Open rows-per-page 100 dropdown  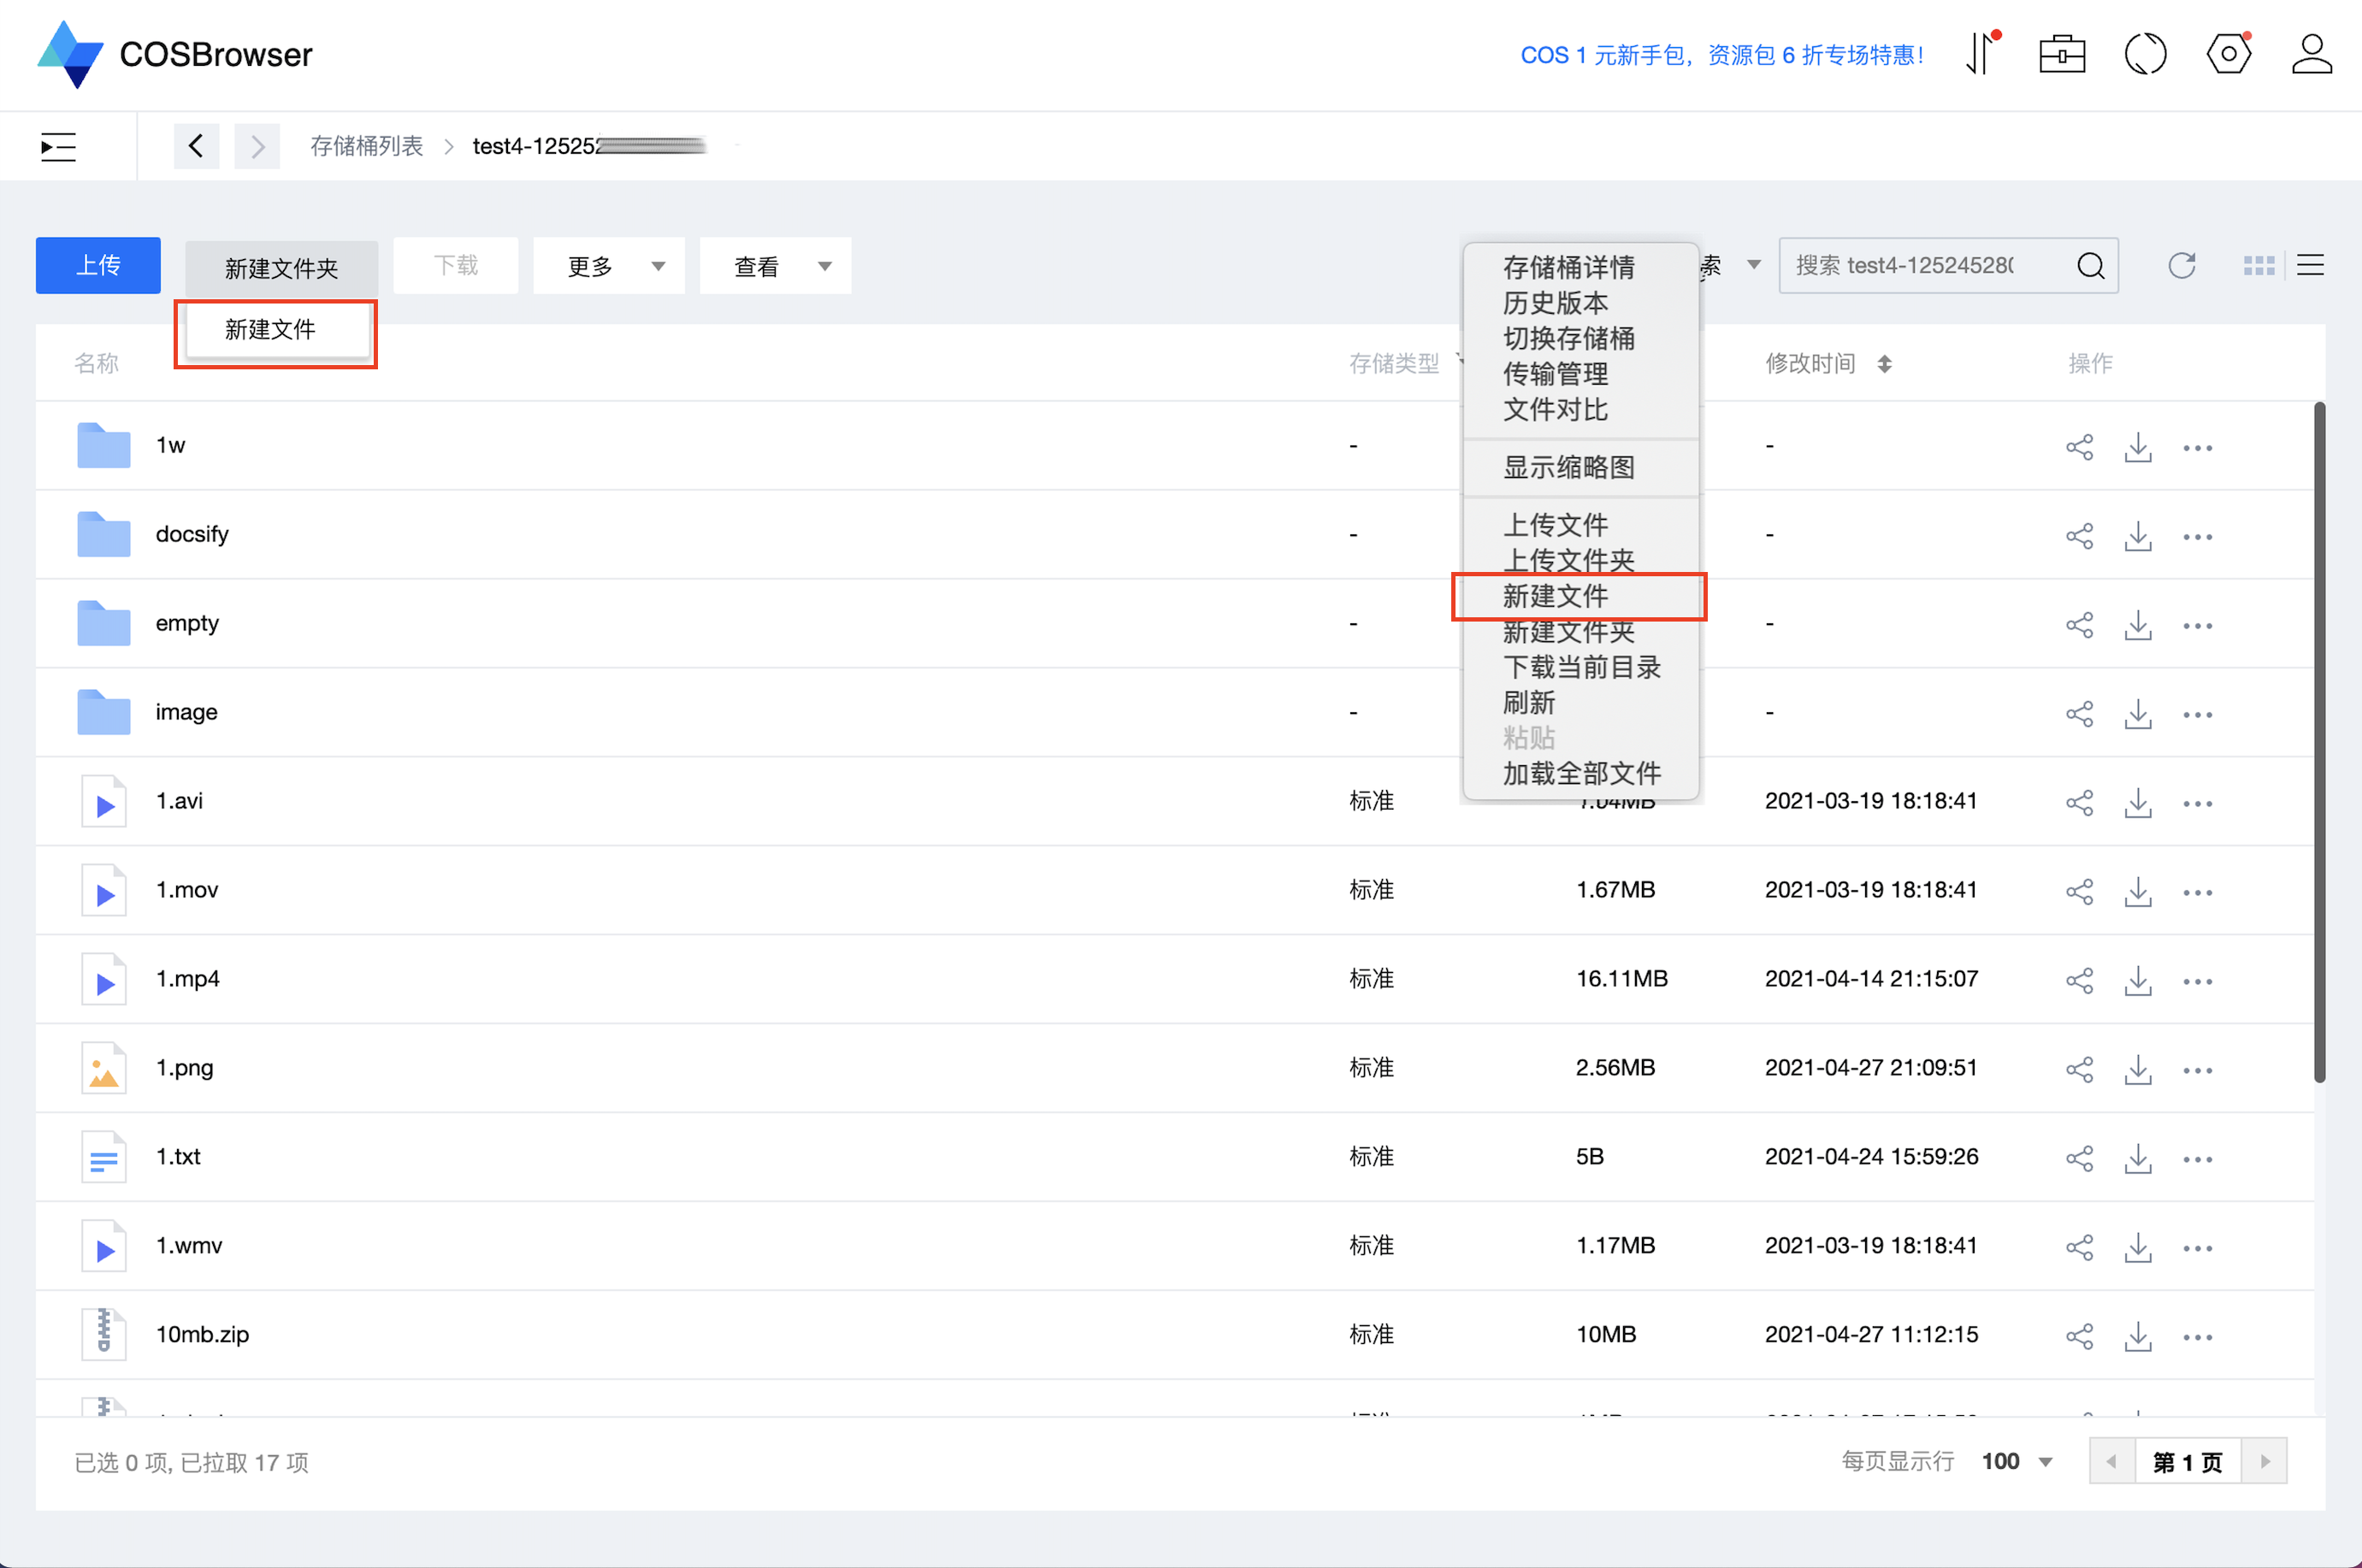pos(2017,1461)
